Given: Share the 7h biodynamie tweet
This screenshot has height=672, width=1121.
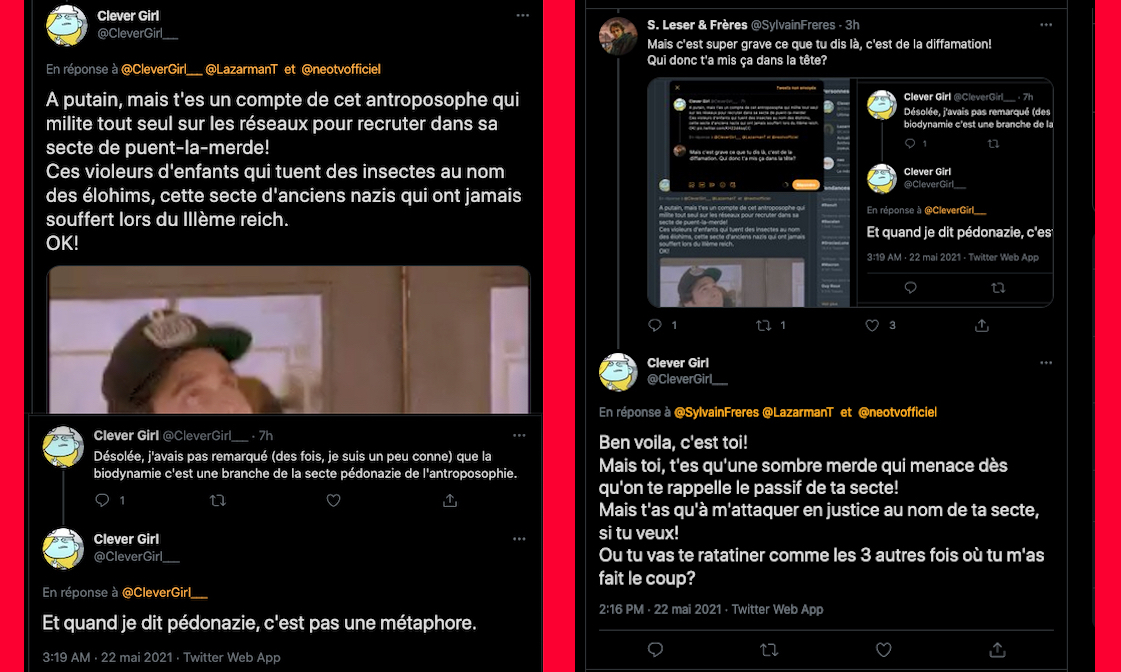Looking at the screenshot, I should click(450, 500).
